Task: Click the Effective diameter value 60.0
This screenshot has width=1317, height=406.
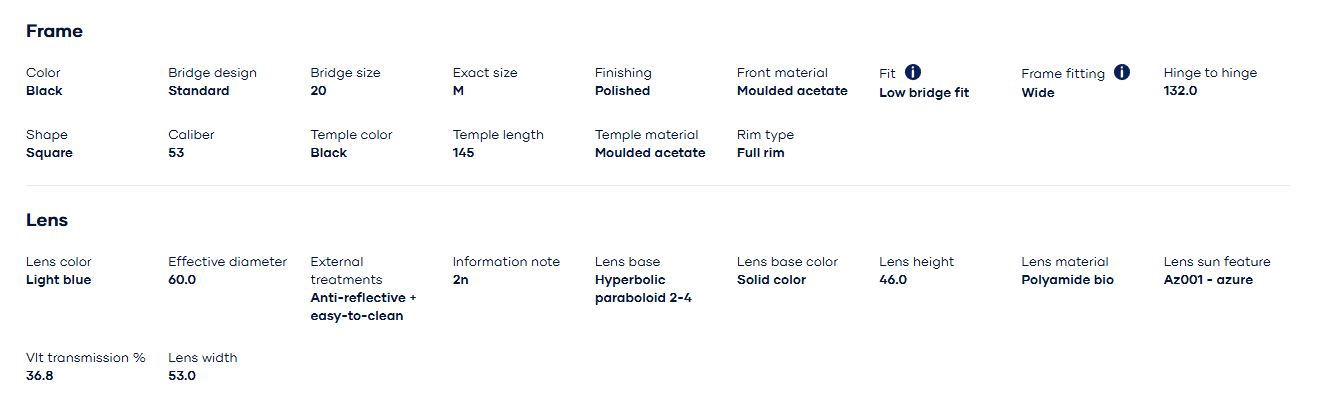Action: 182,280
